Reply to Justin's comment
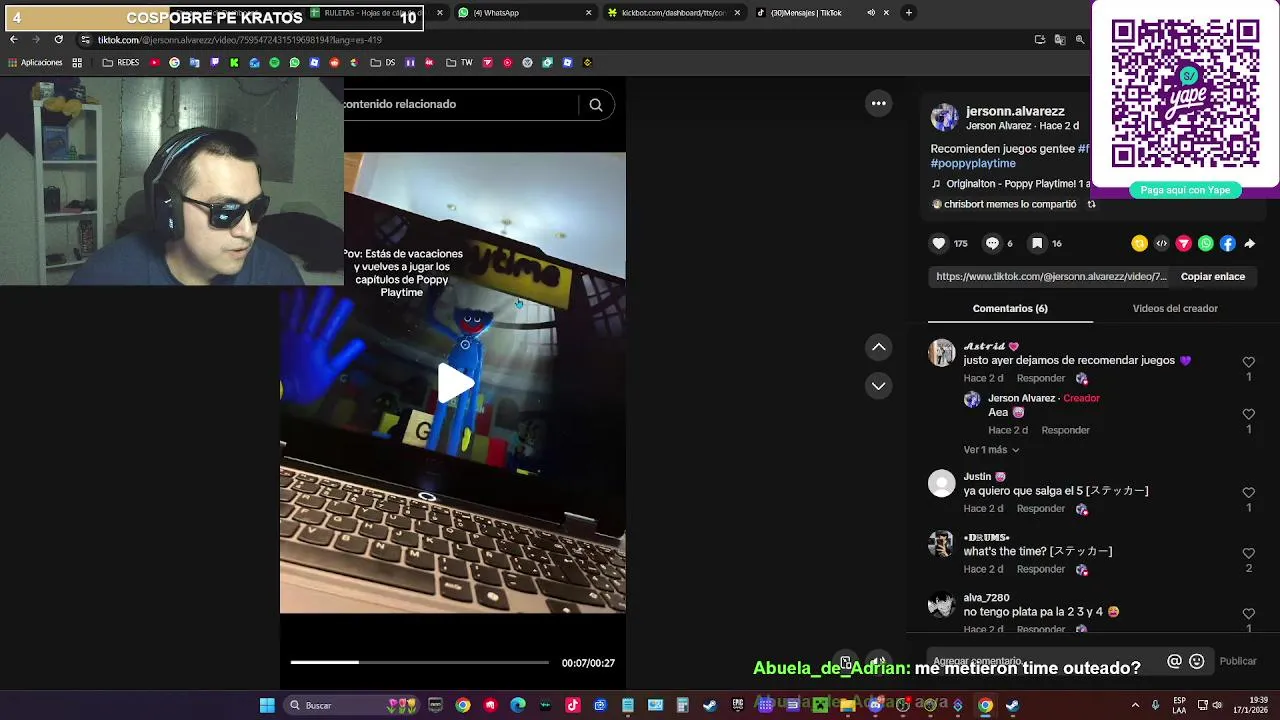This screenshot has width=1280, height=720. click(x=1040, y=509)
